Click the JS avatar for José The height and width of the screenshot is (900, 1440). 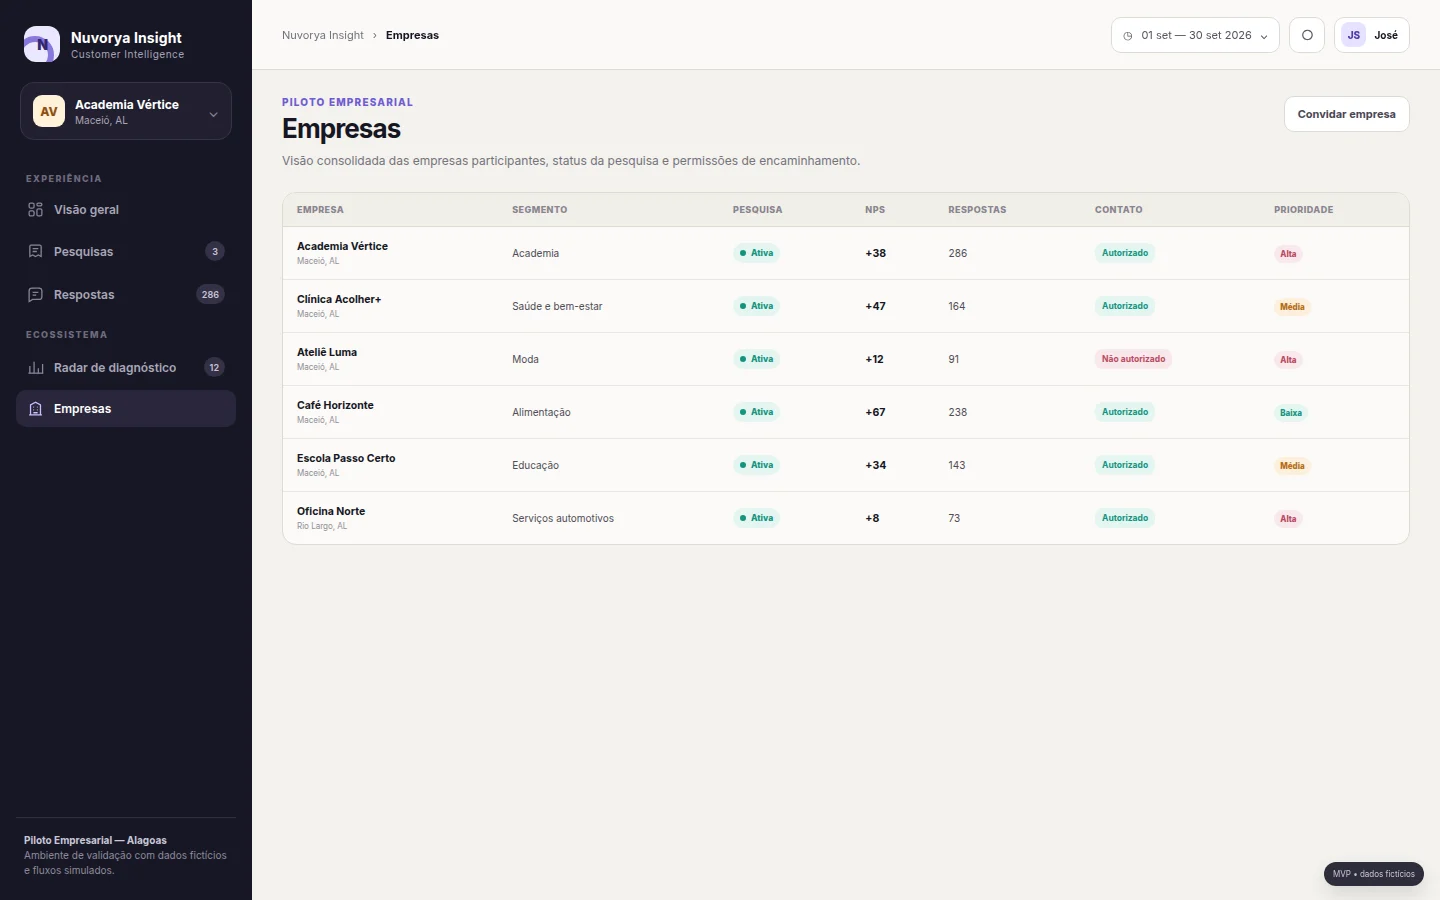1354,35
